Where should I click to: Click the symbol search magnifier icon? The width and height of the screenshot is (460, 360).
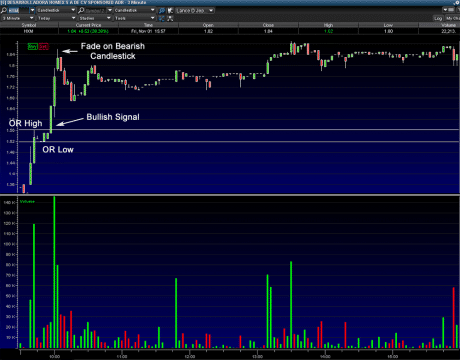4,10
